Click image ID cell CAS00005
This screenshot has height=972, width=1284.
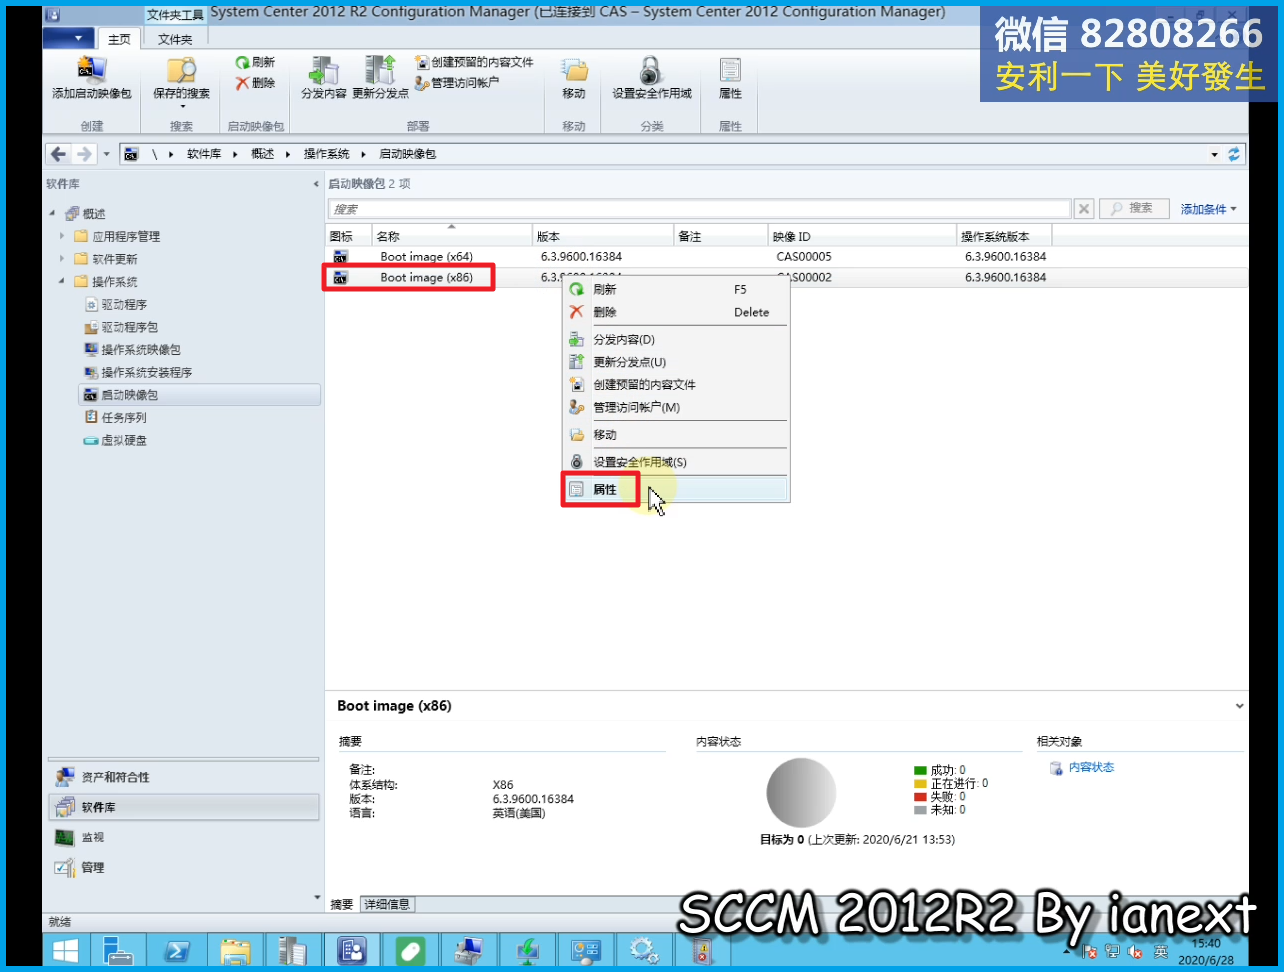804,257
